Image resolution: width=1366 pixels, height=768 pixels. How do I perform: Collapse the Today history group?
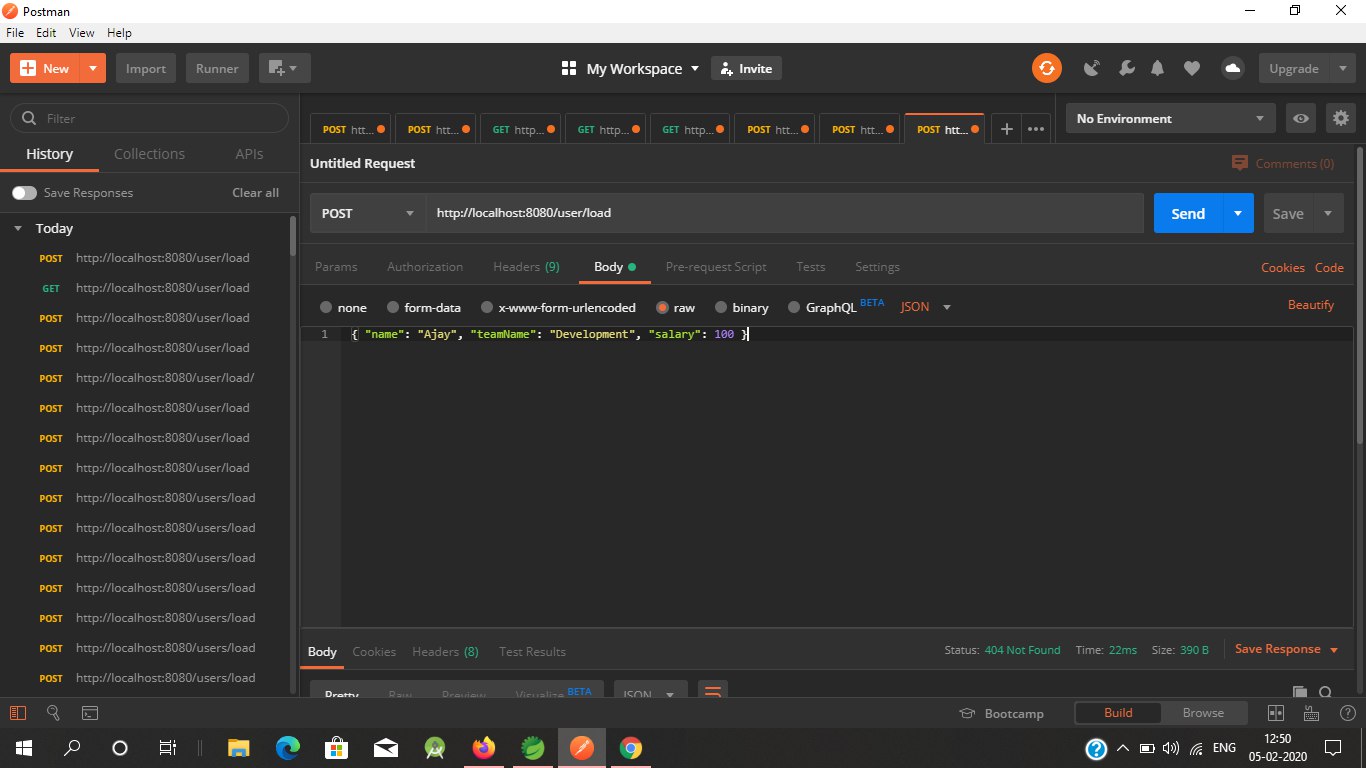click(18, 228)
